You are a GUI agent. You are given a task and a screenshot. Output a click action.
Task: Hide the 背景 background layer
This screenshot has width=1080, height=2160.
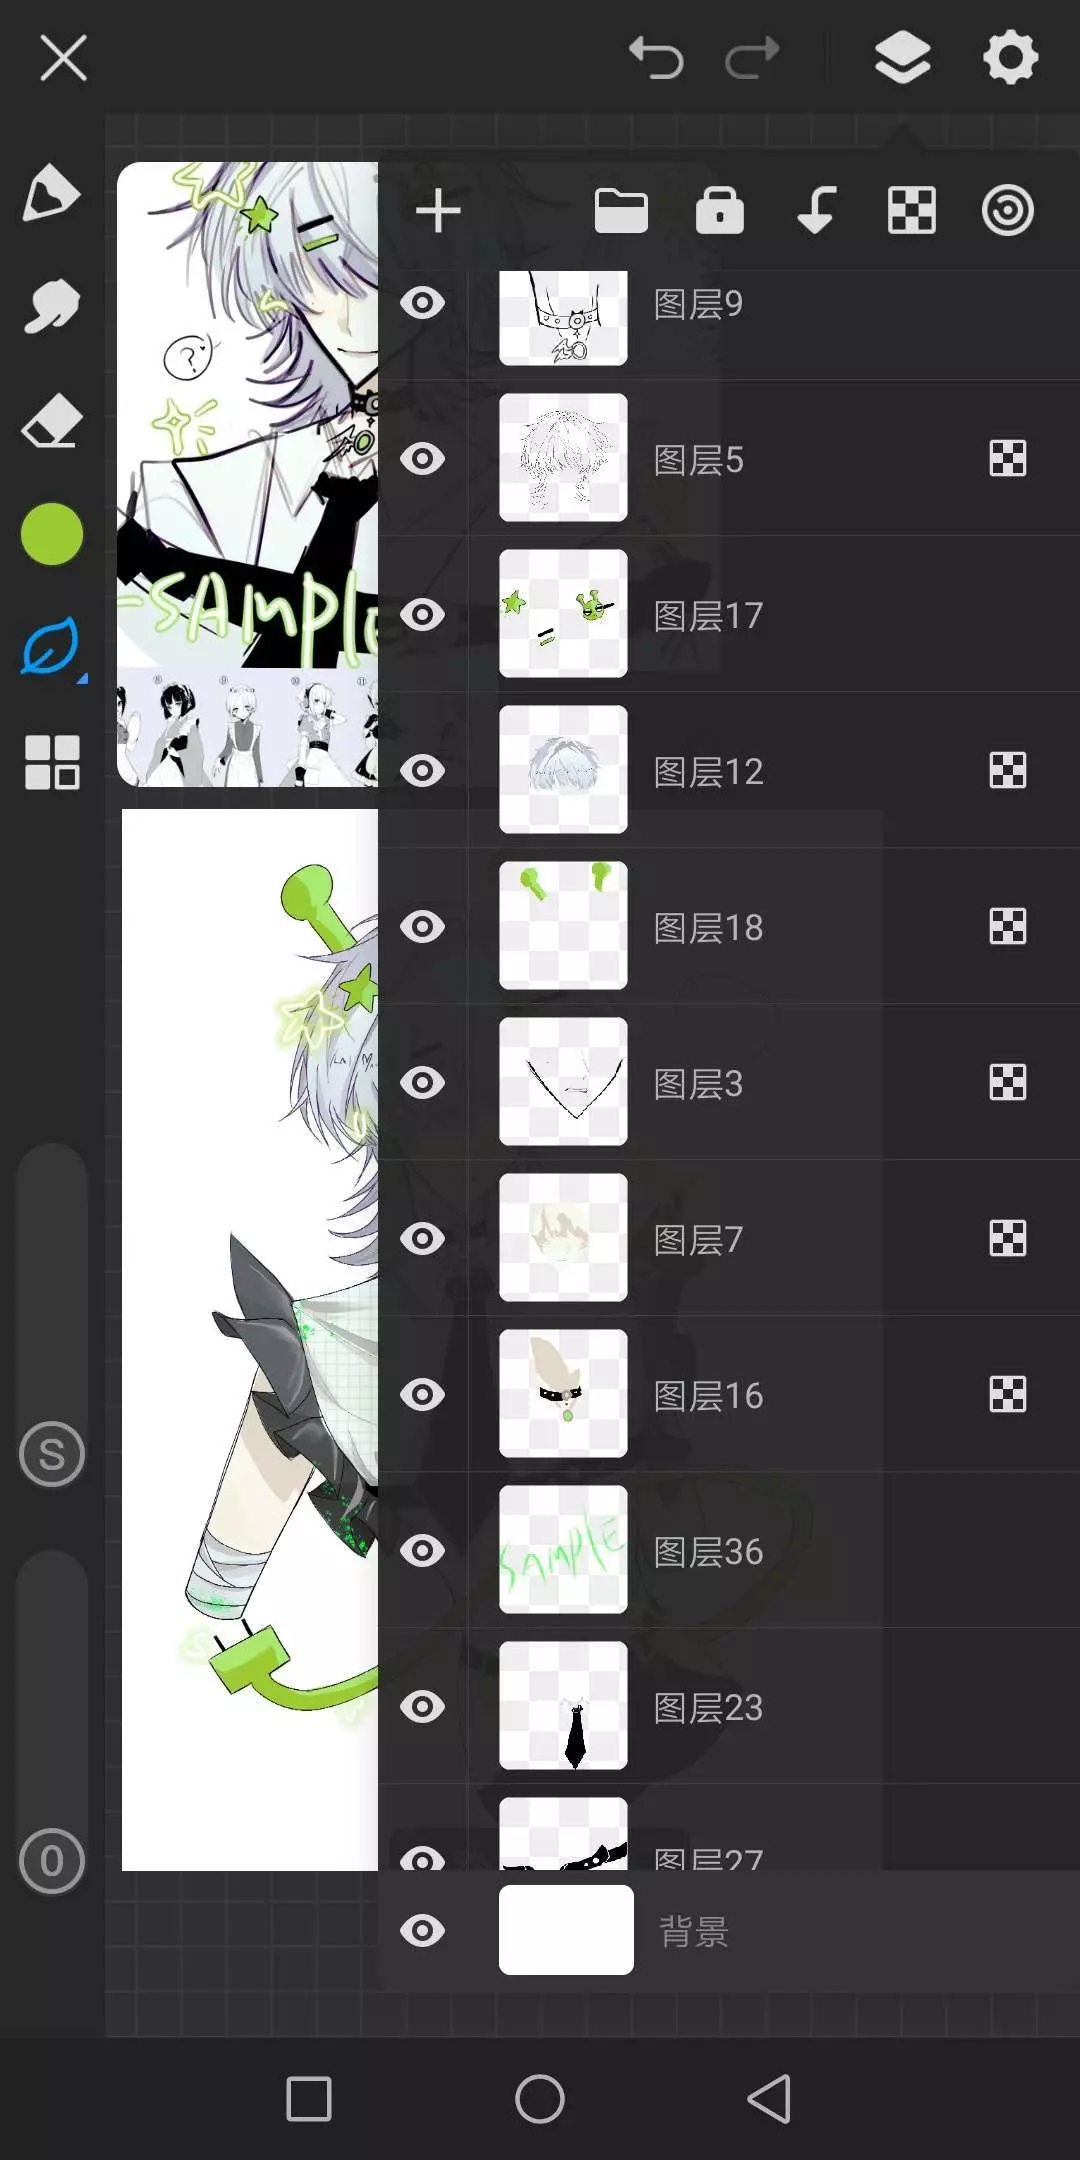(422, 1930)
